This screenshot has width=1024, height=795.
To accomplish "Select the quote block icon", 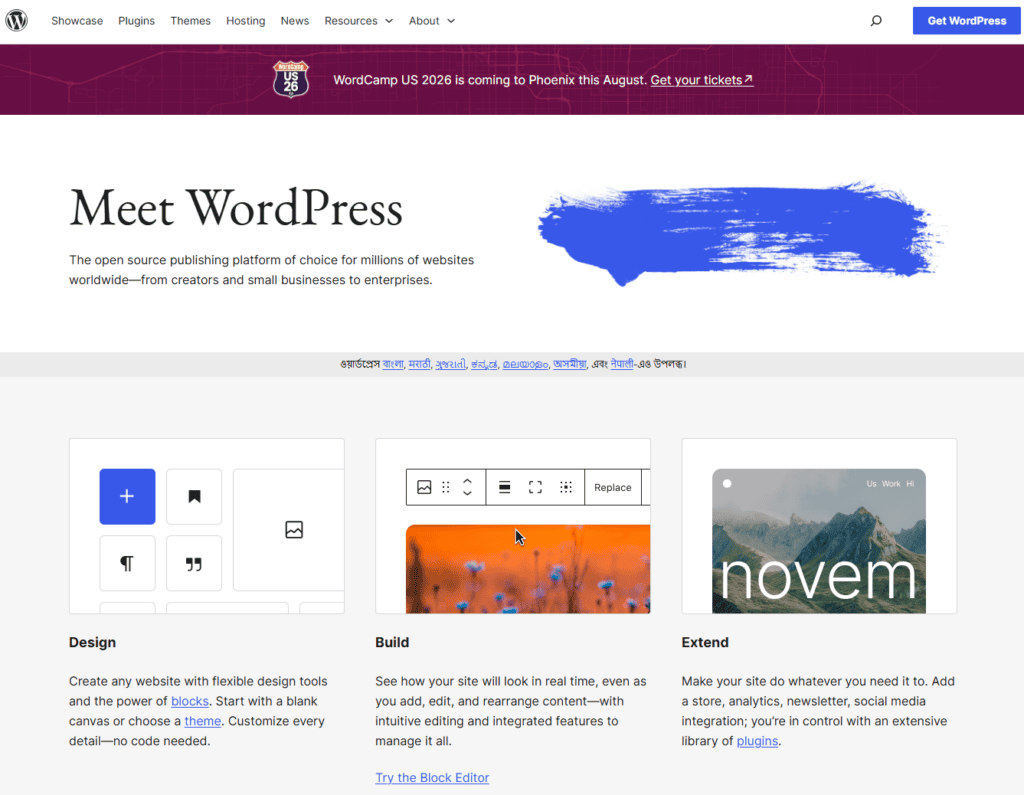I will 194,563.
